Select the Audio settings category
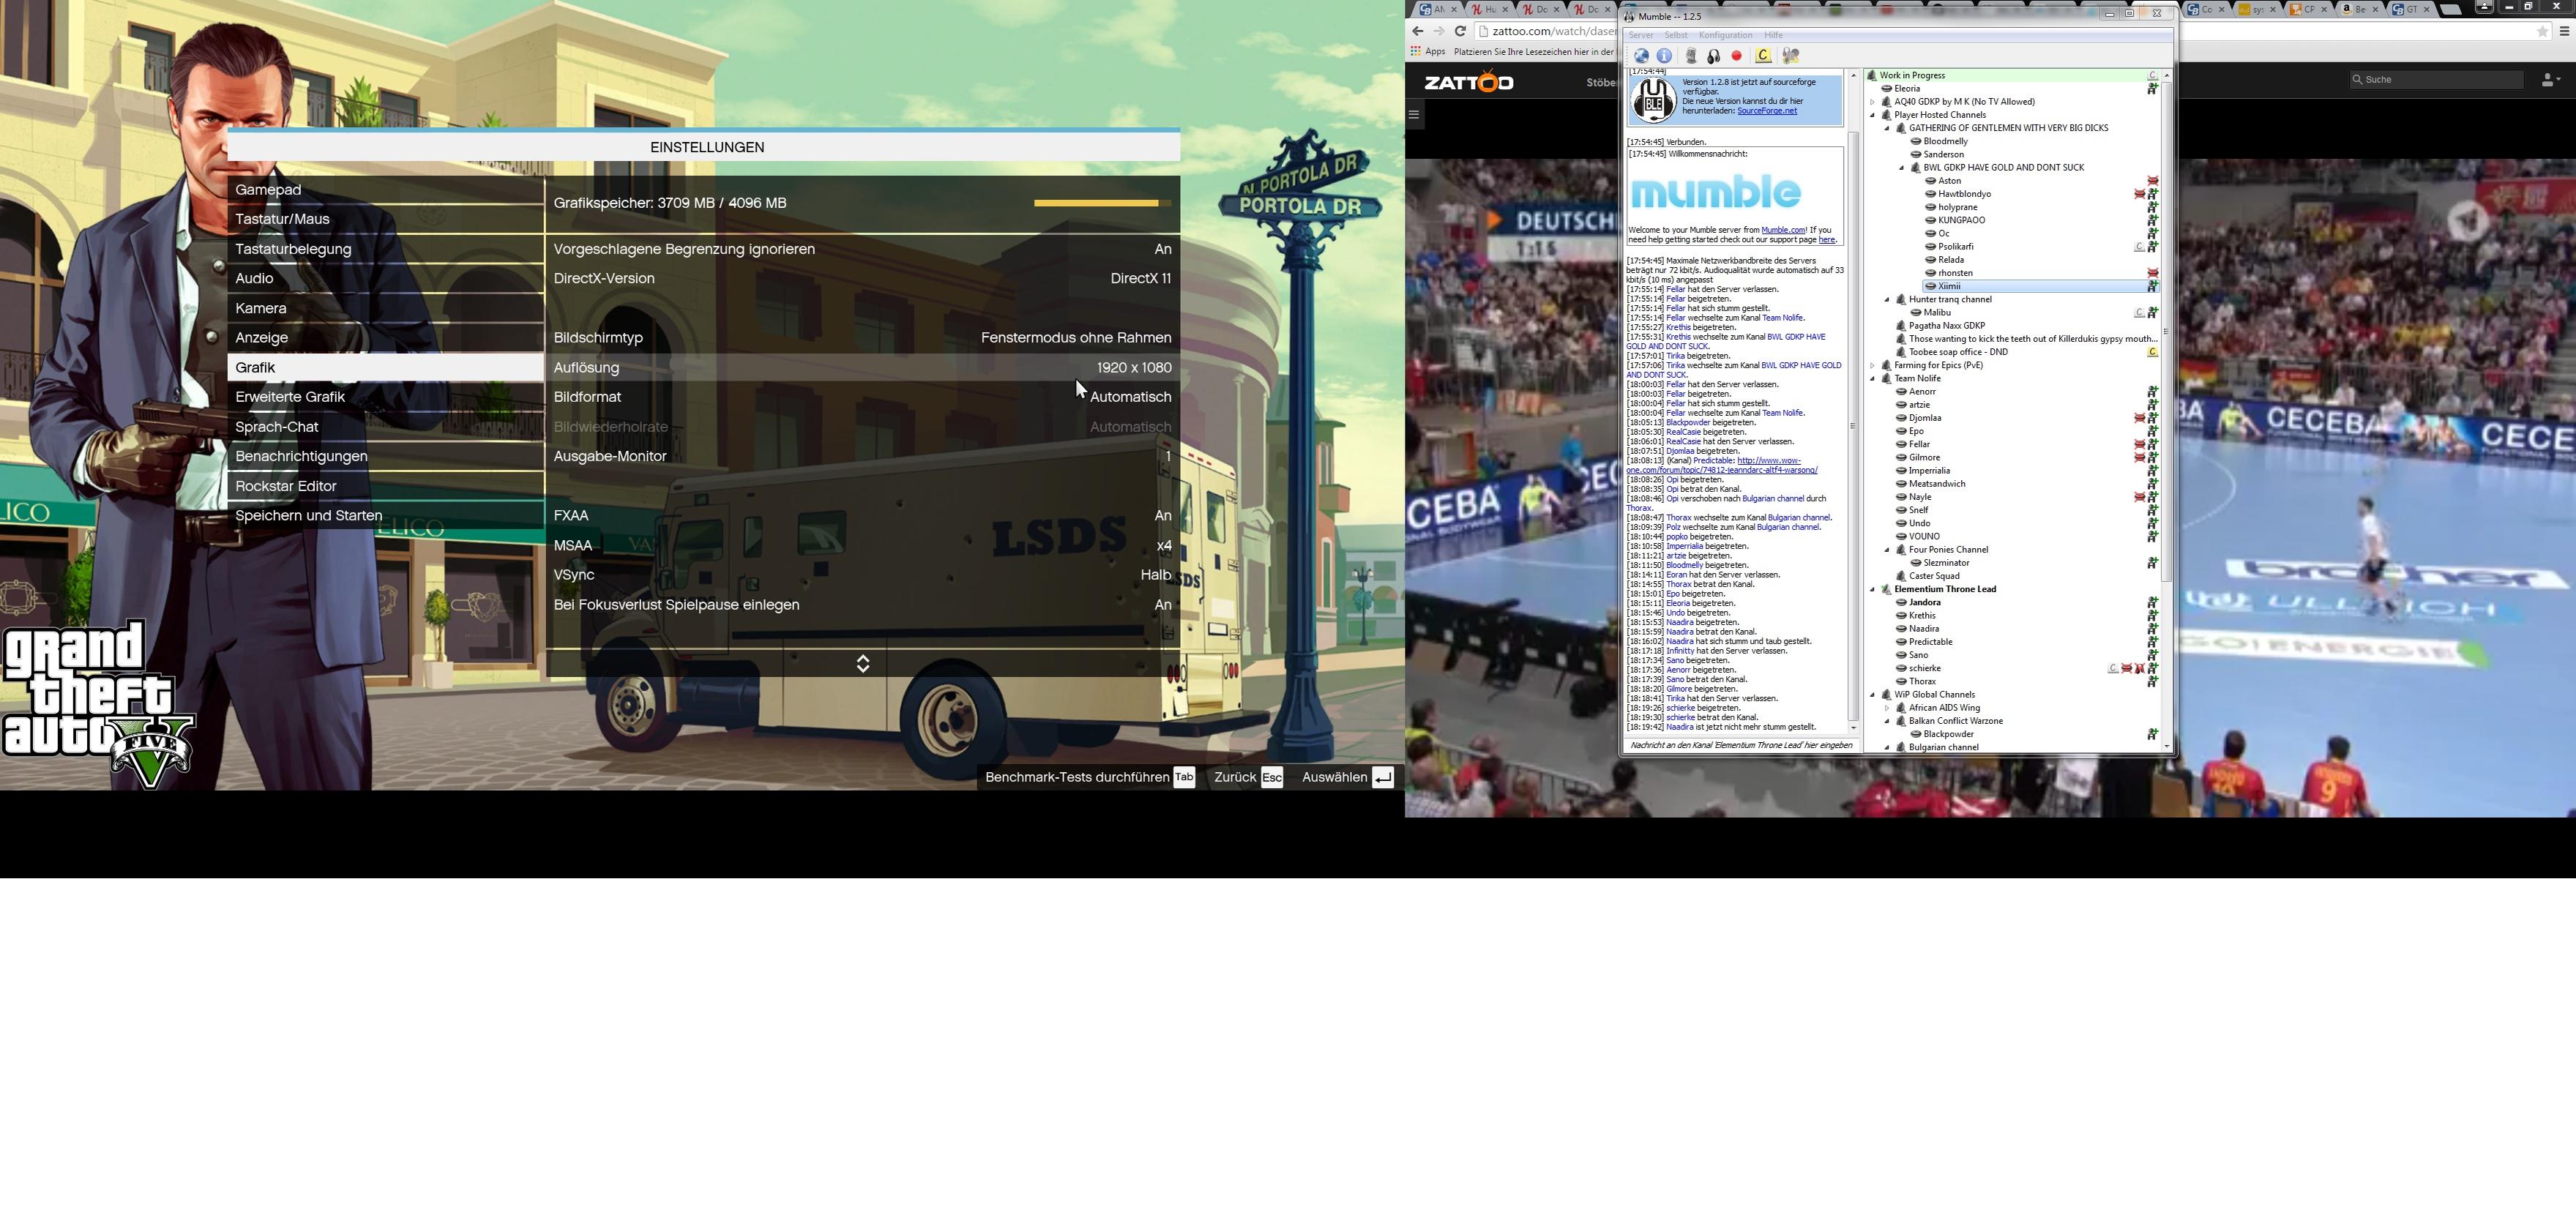The image size is (2576, 1223). click(386, 279)
